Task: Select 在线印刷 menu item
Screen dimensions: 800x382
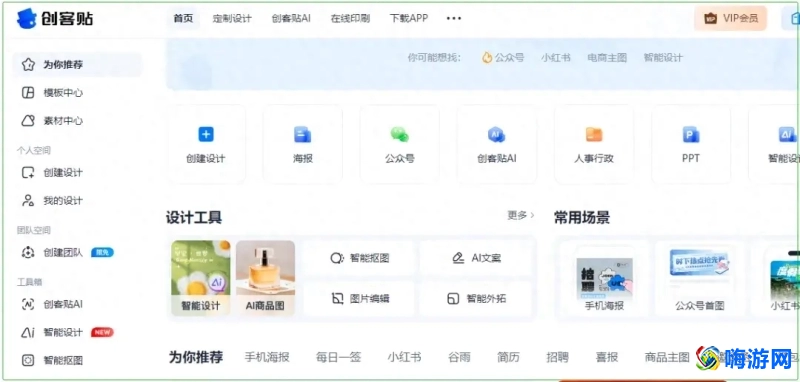Action: 350,18
